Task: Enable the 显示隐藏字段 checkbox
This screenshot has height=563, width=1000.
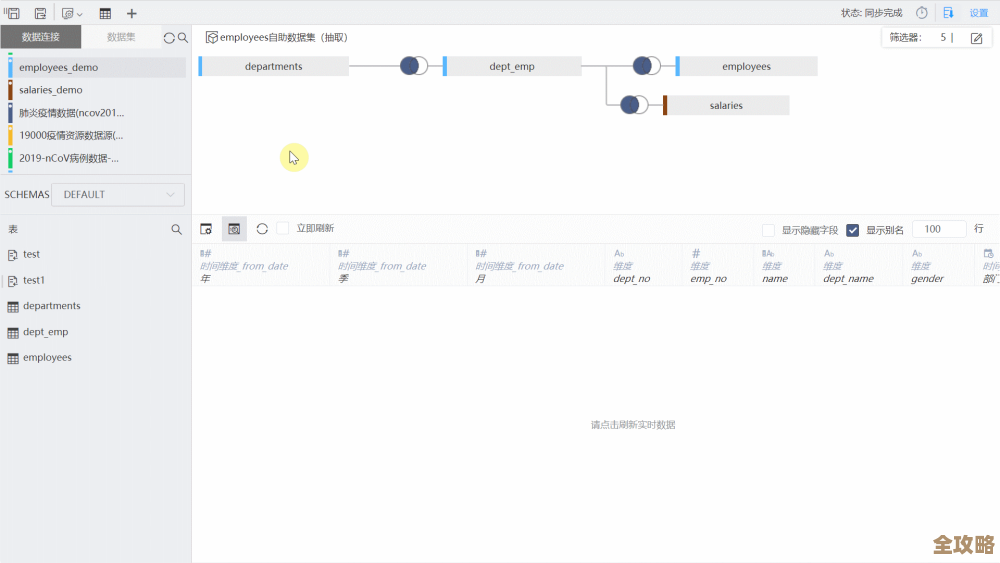Action: (x=768, y=230)
